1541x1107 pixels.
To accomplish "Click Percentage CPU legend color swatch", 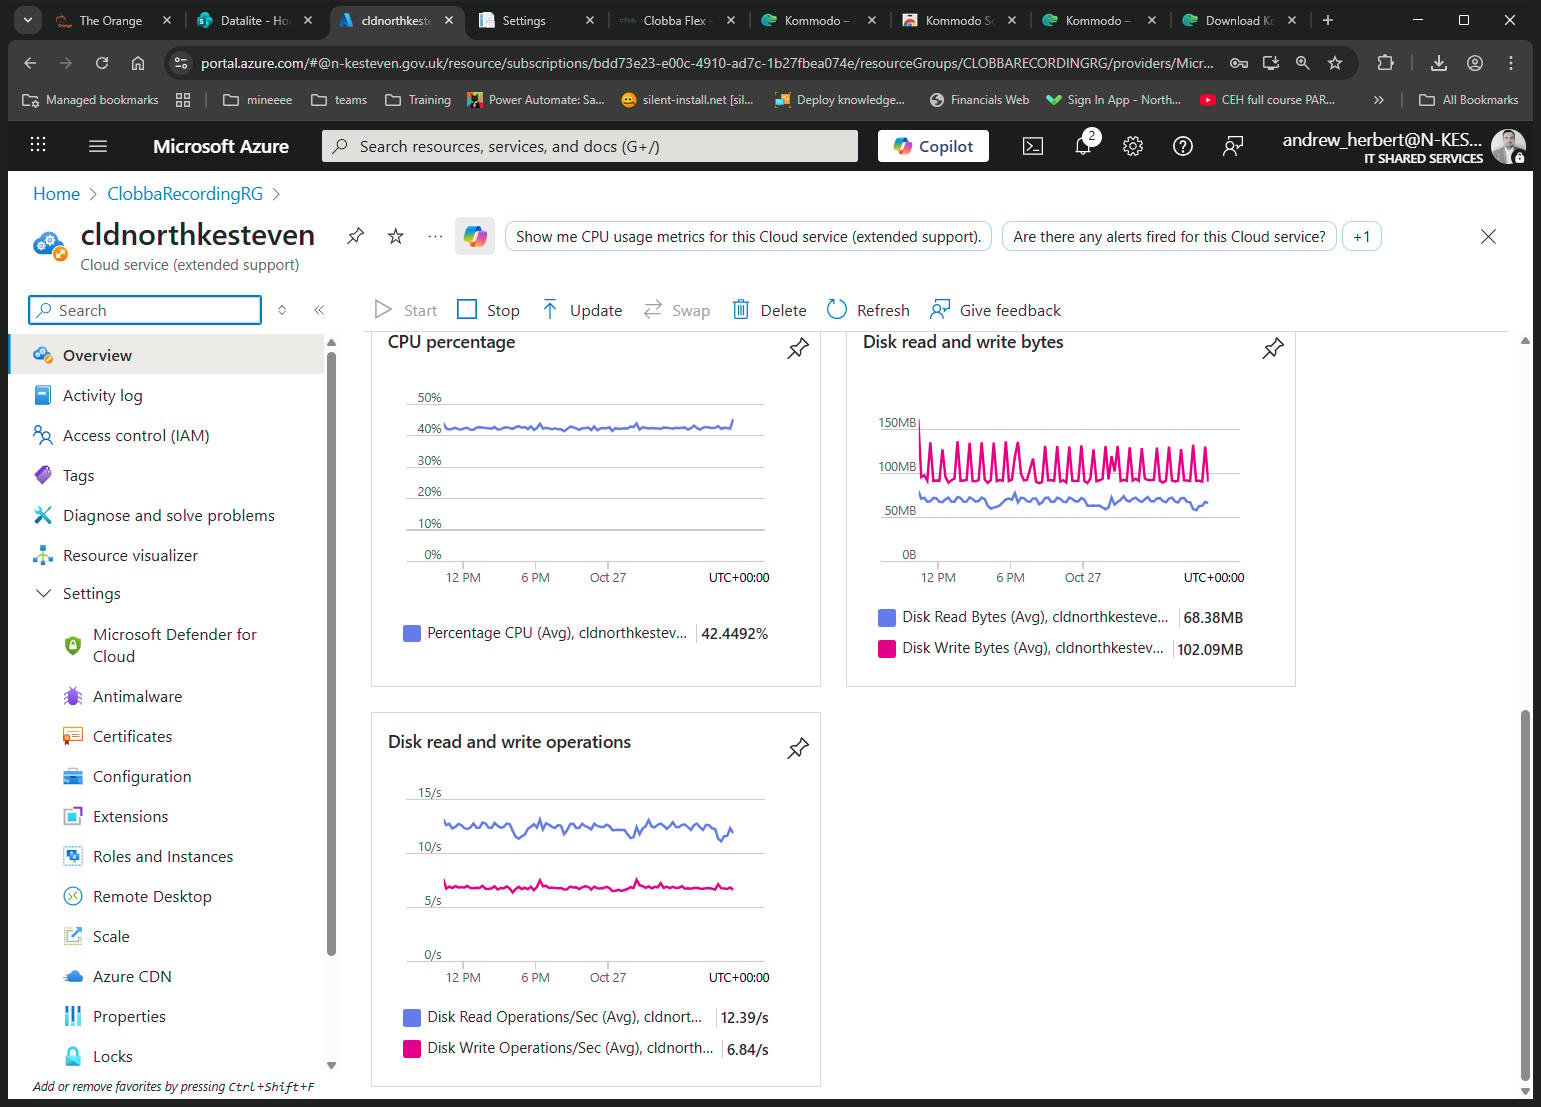I will (x=411, y=633).
